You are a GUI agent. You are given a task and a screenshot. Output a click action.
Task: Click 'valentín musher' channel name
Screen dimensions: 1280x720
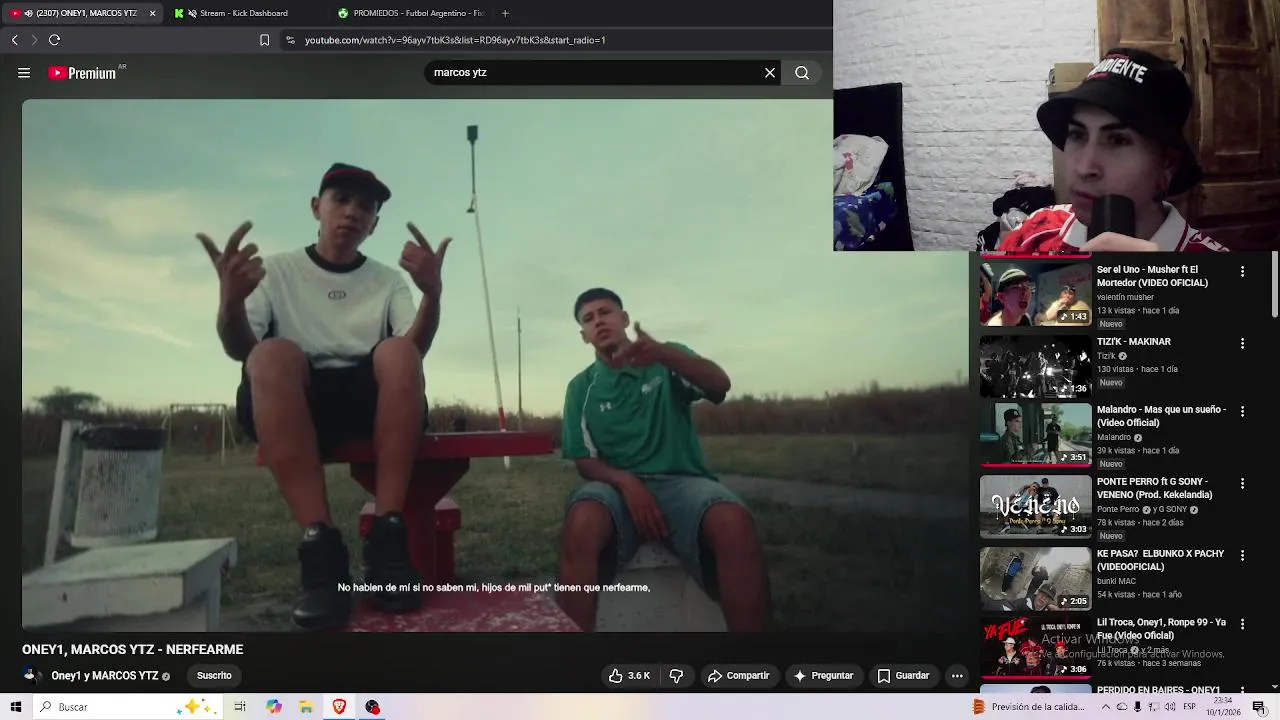[x=1125, y=297]
